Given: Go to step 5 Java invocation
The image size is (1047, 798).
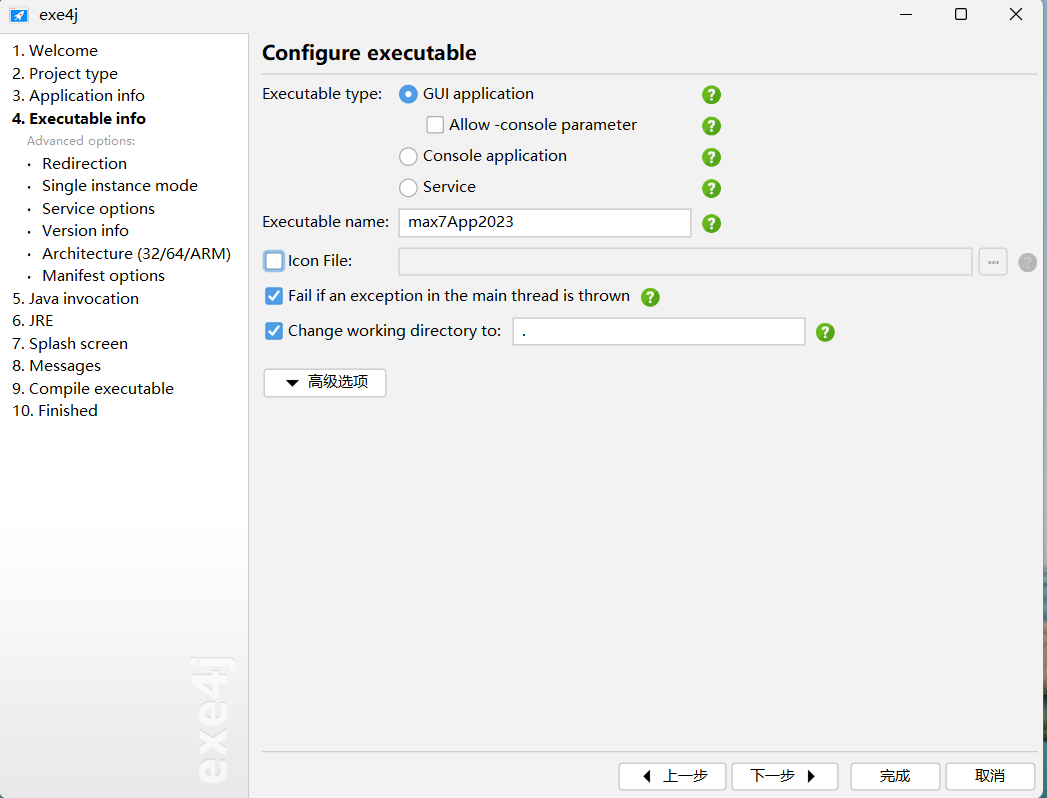Looking at the screenshot, I should click(x=75, y=298).
